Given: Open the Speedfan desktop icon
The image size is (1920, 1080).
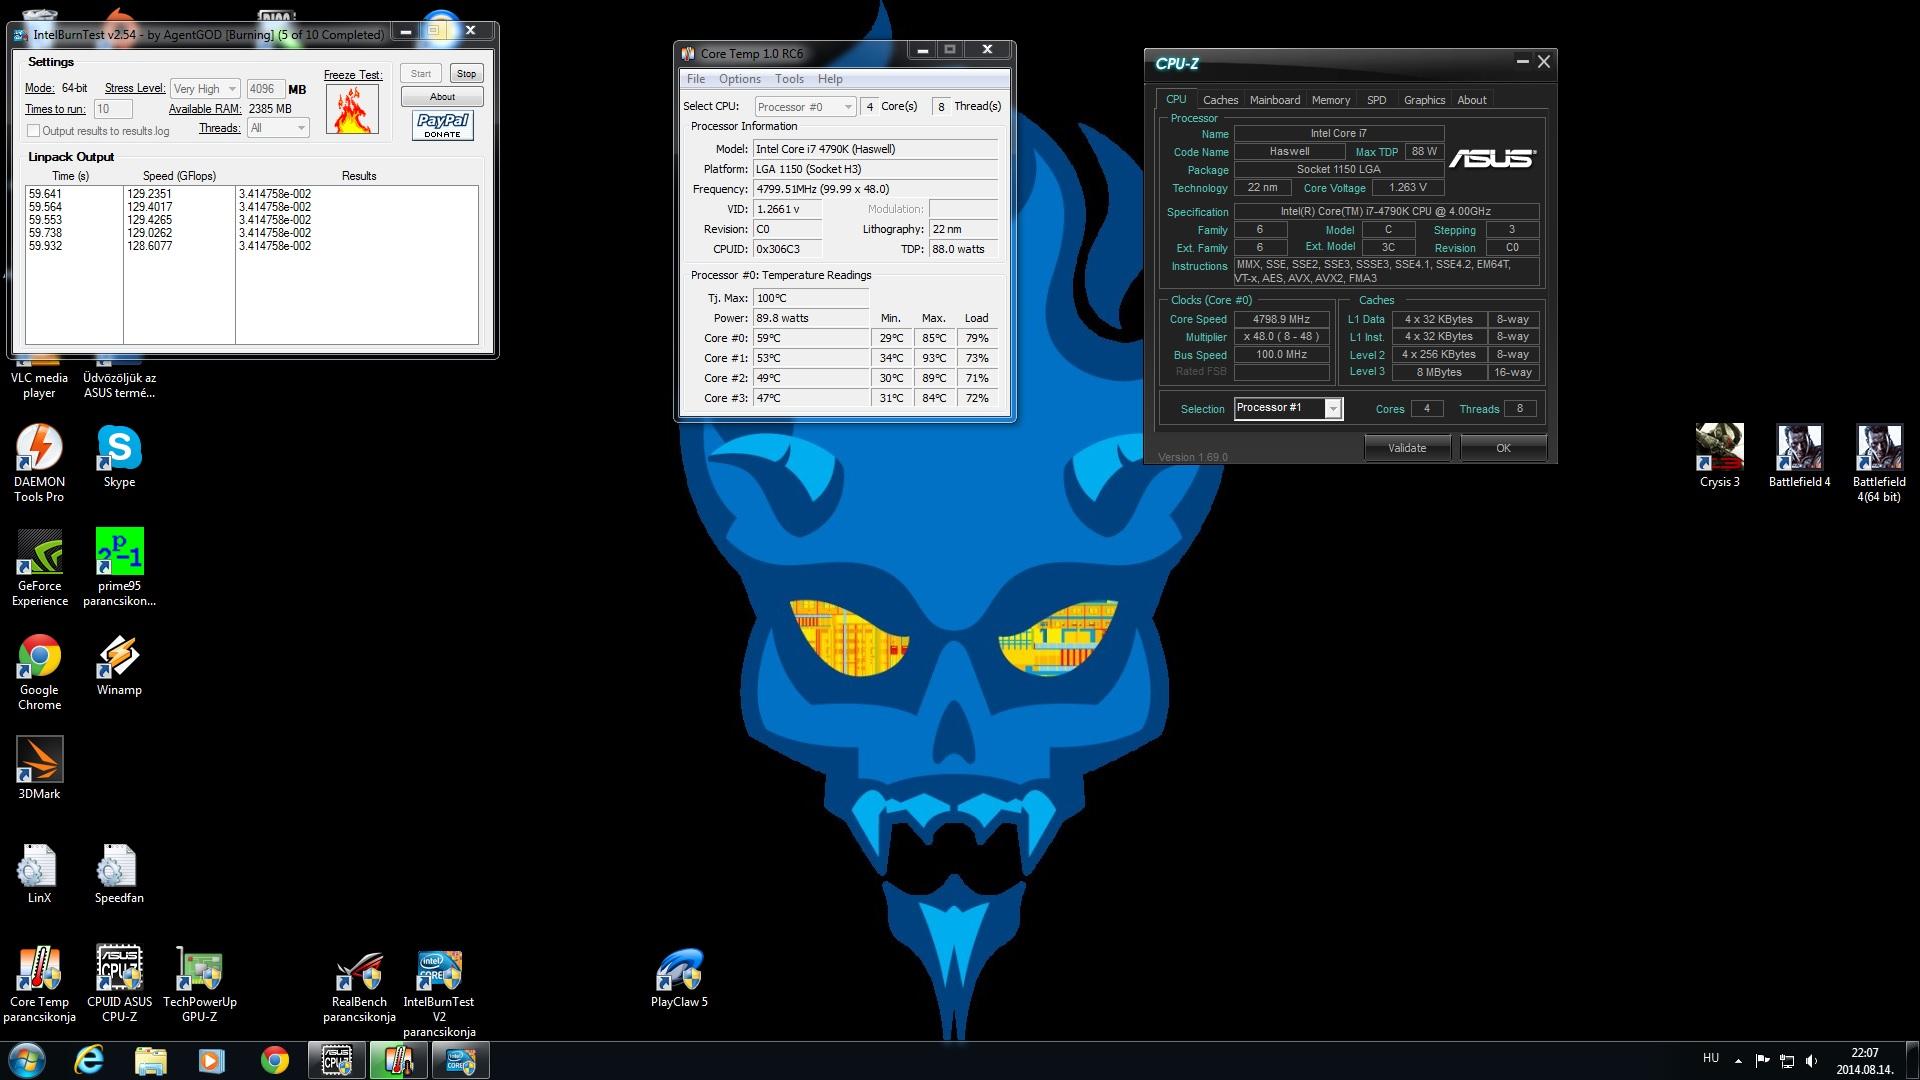Looking at the screenshot, I should tap(119, 873).
